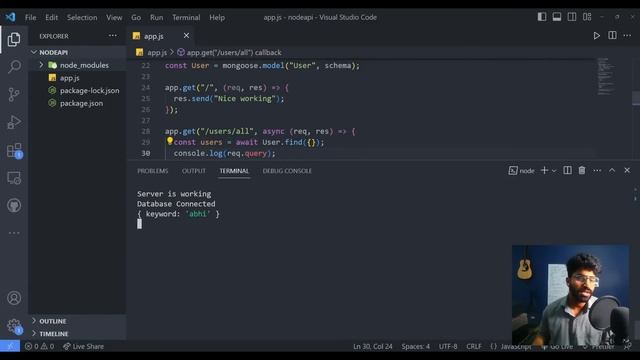Image resolution: width=640 pixels, height=360 pixels.
Task: Toggle primary side bar visibility
Action: click(x=542, y=17)
